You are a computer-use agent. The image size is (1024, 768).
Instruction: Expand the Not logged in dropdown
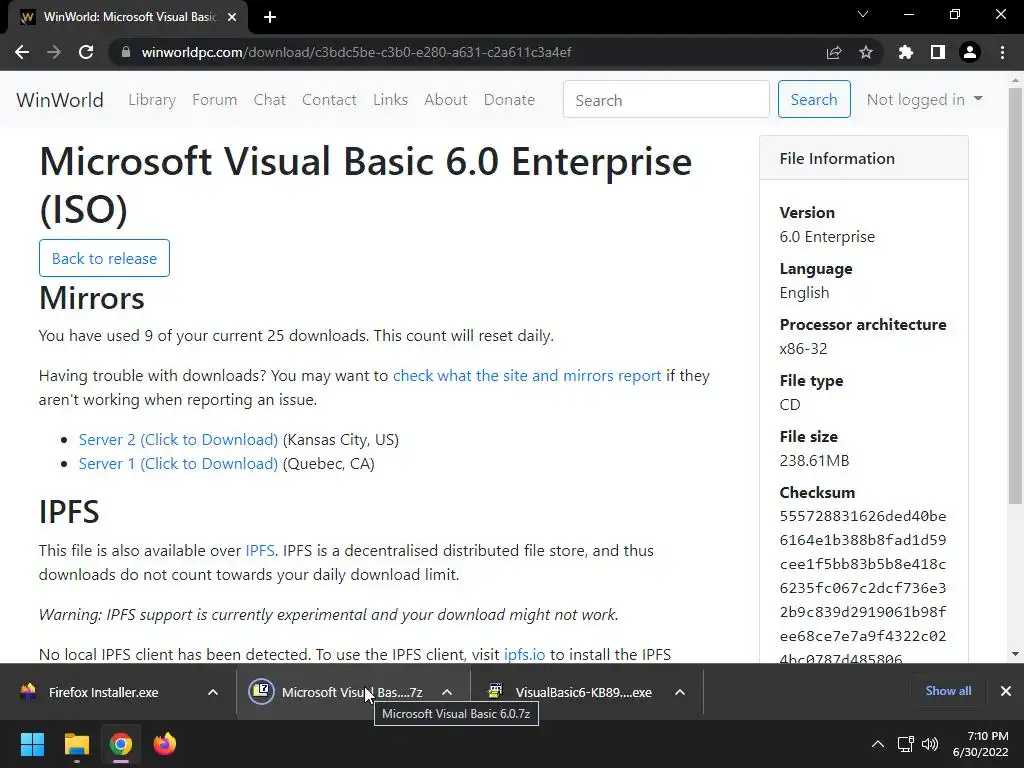pyautogui.click(x=924, y=100)
